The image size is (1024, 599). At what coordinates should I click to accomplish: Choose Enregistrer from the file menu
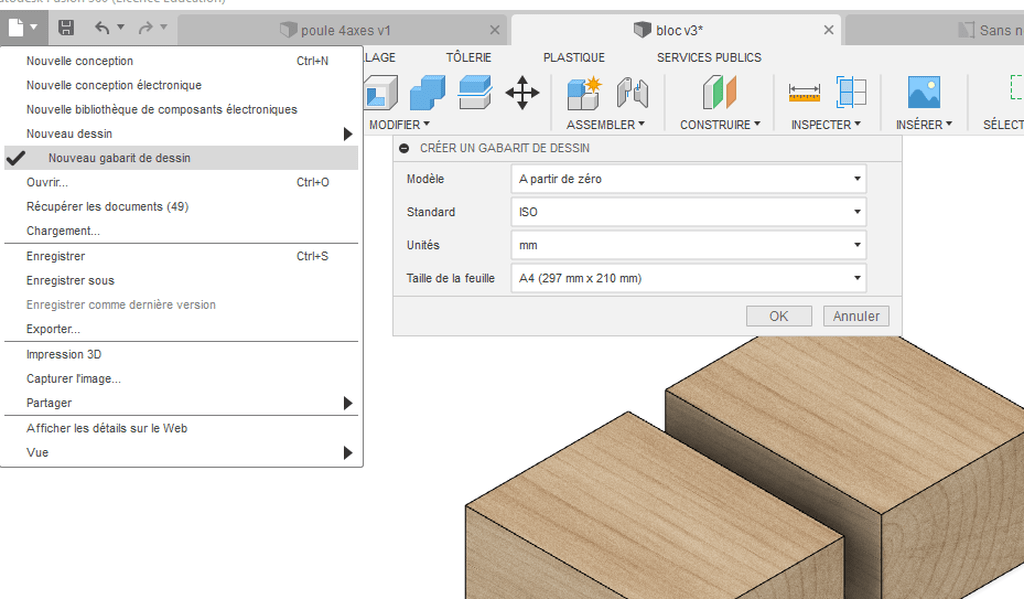[181, 256]
